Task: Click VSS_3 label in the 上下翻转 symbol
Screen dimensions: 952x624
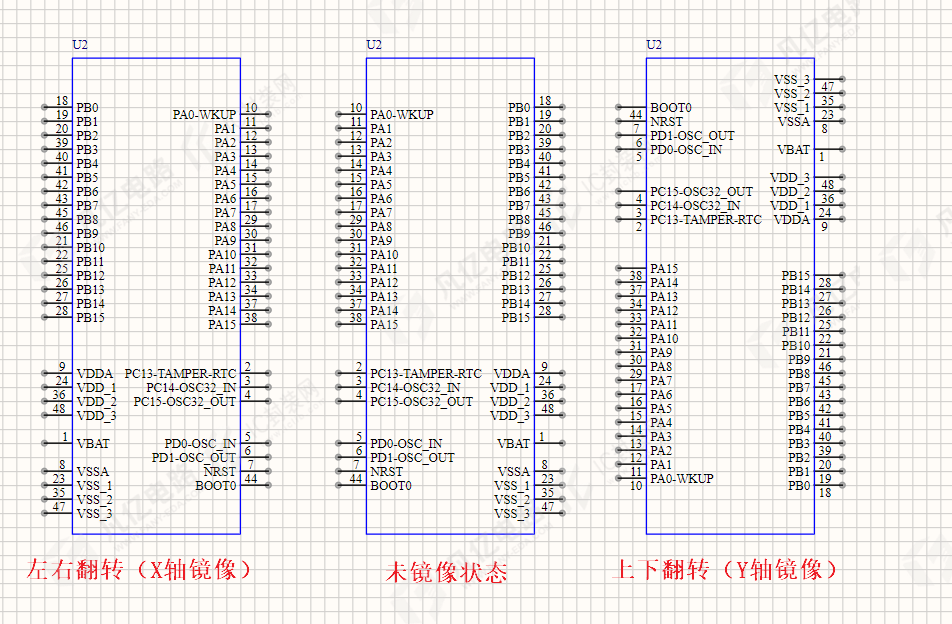Action: click(x=792, y=80)
